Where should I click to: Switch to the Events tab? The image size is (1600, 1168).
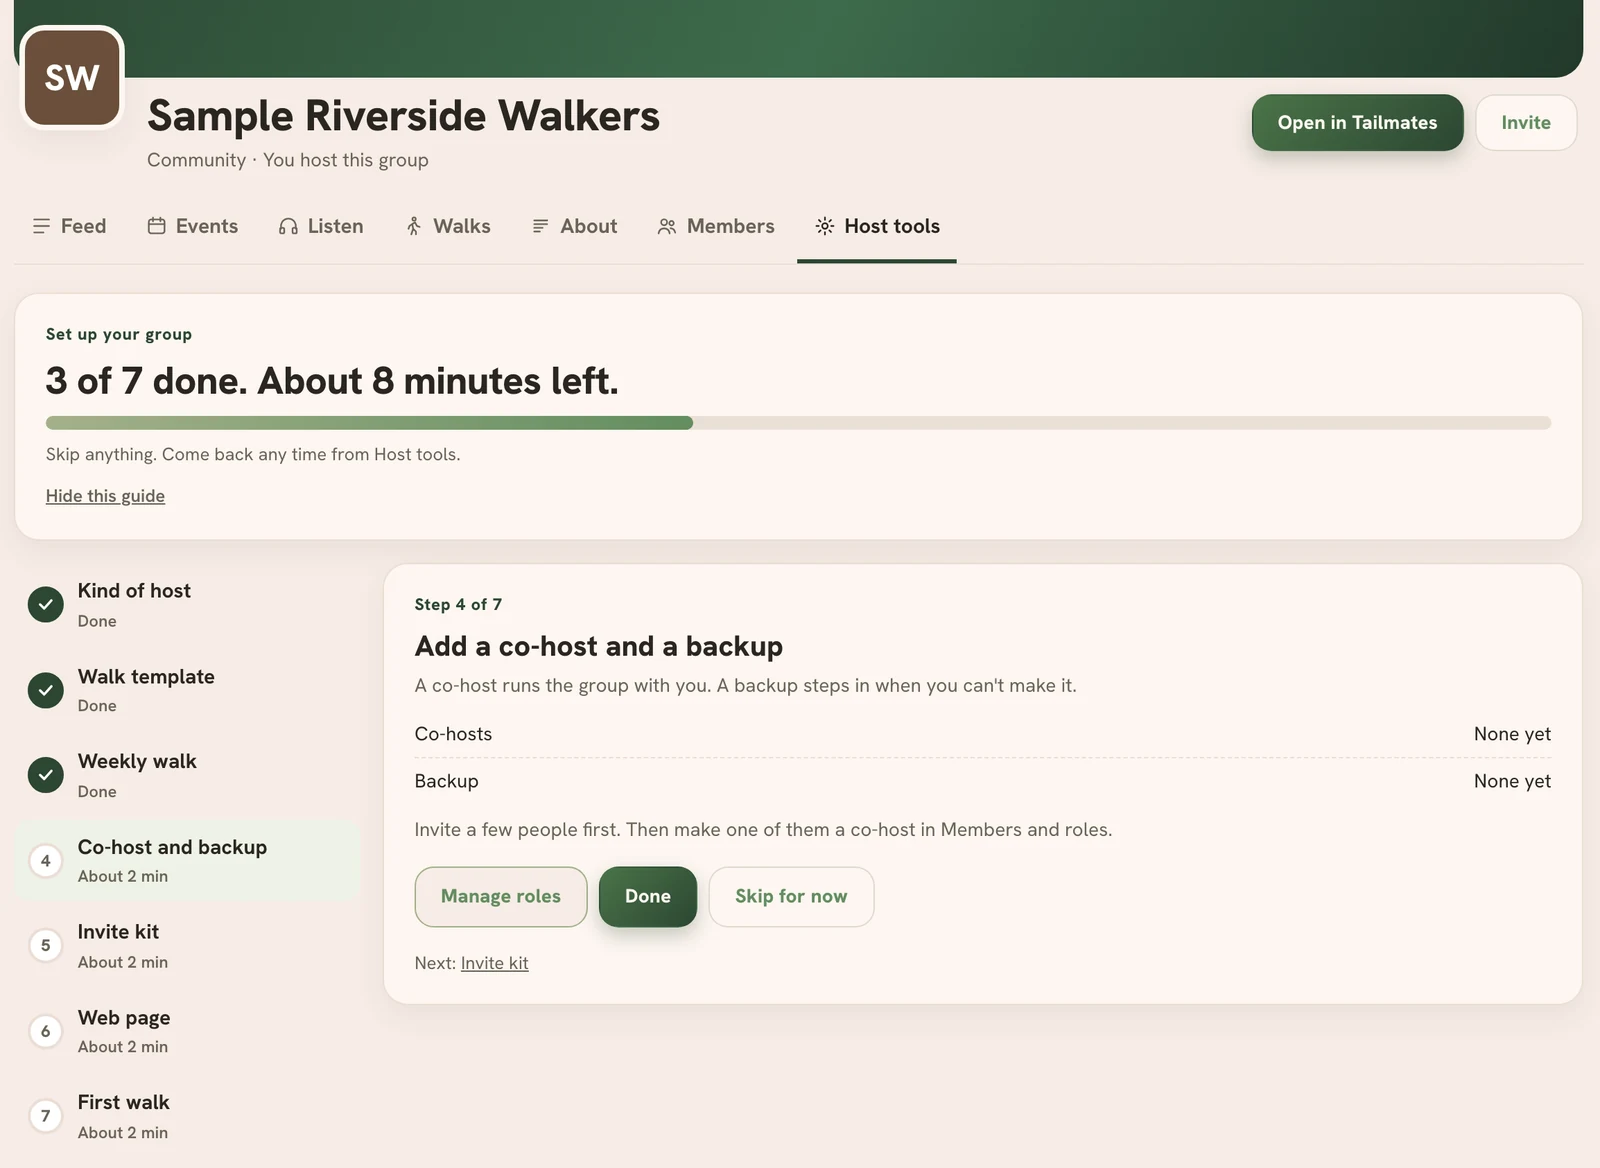point(193,226)
